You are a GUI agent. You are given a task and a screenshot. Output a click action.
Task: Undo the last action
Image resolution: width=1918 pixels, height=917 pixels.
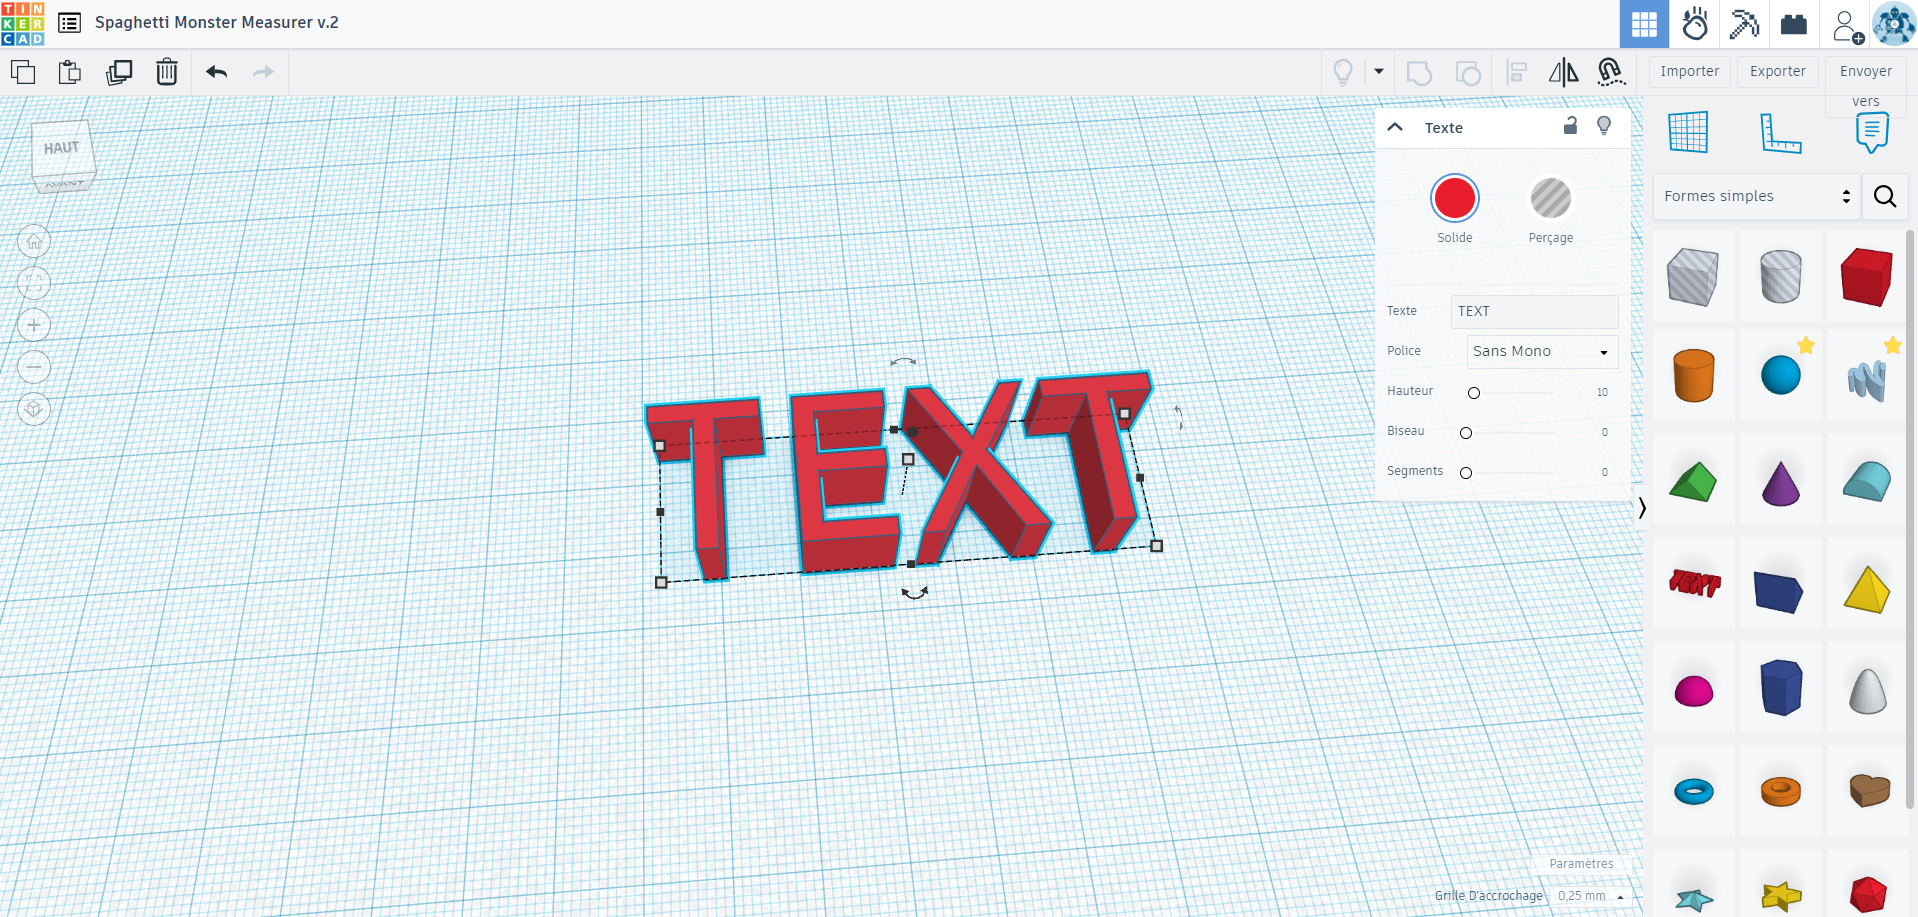coord(217,72)
